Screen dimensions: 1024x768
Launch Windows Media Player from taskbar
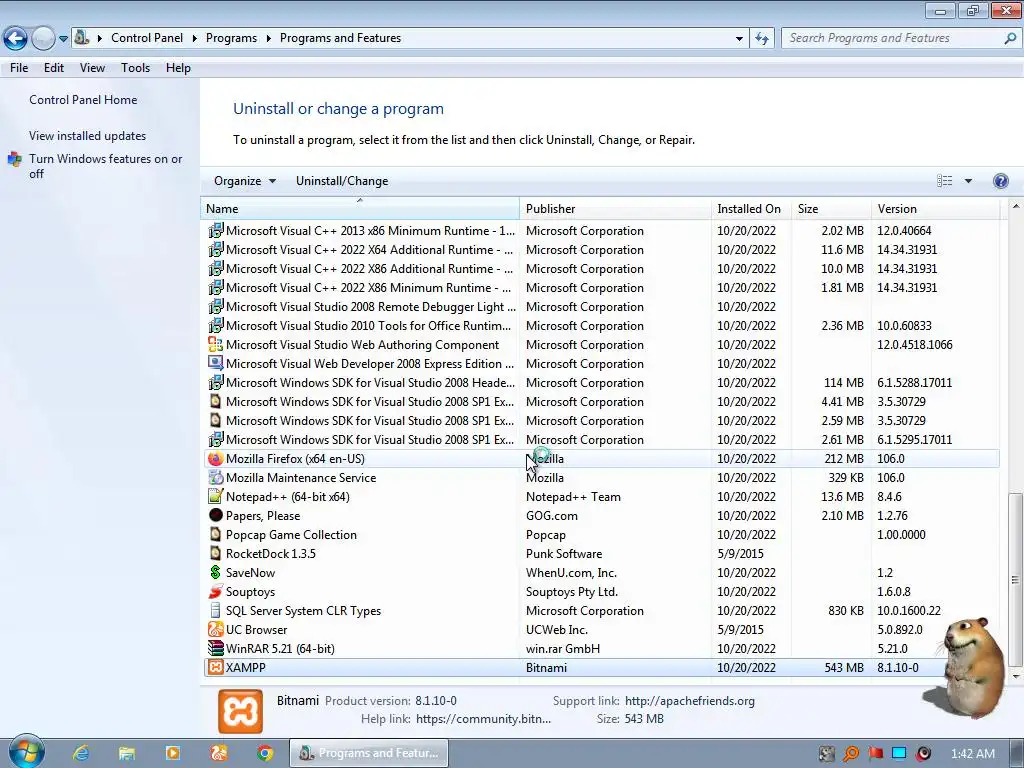tap(173, 753)
